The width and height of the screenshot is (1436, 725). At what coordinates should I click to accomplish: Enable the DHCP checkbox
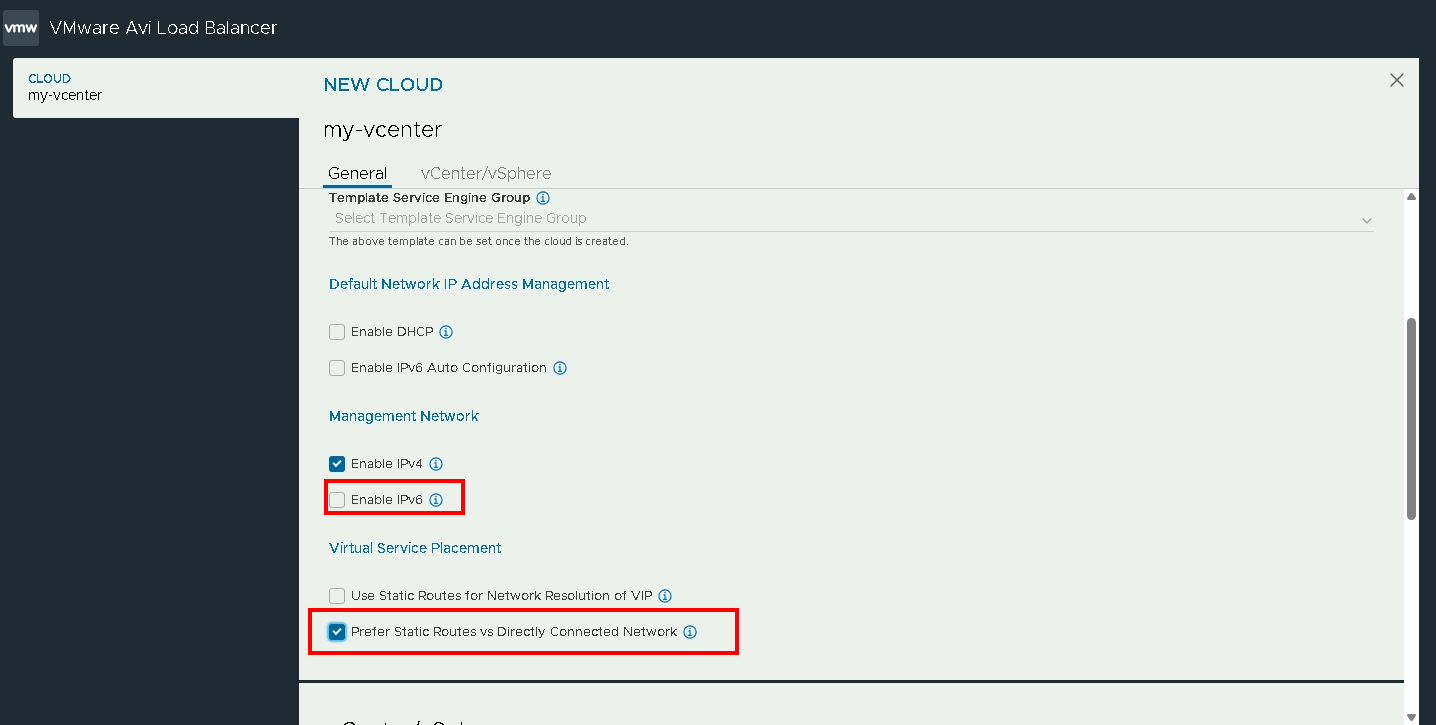(x=337, y=332)
